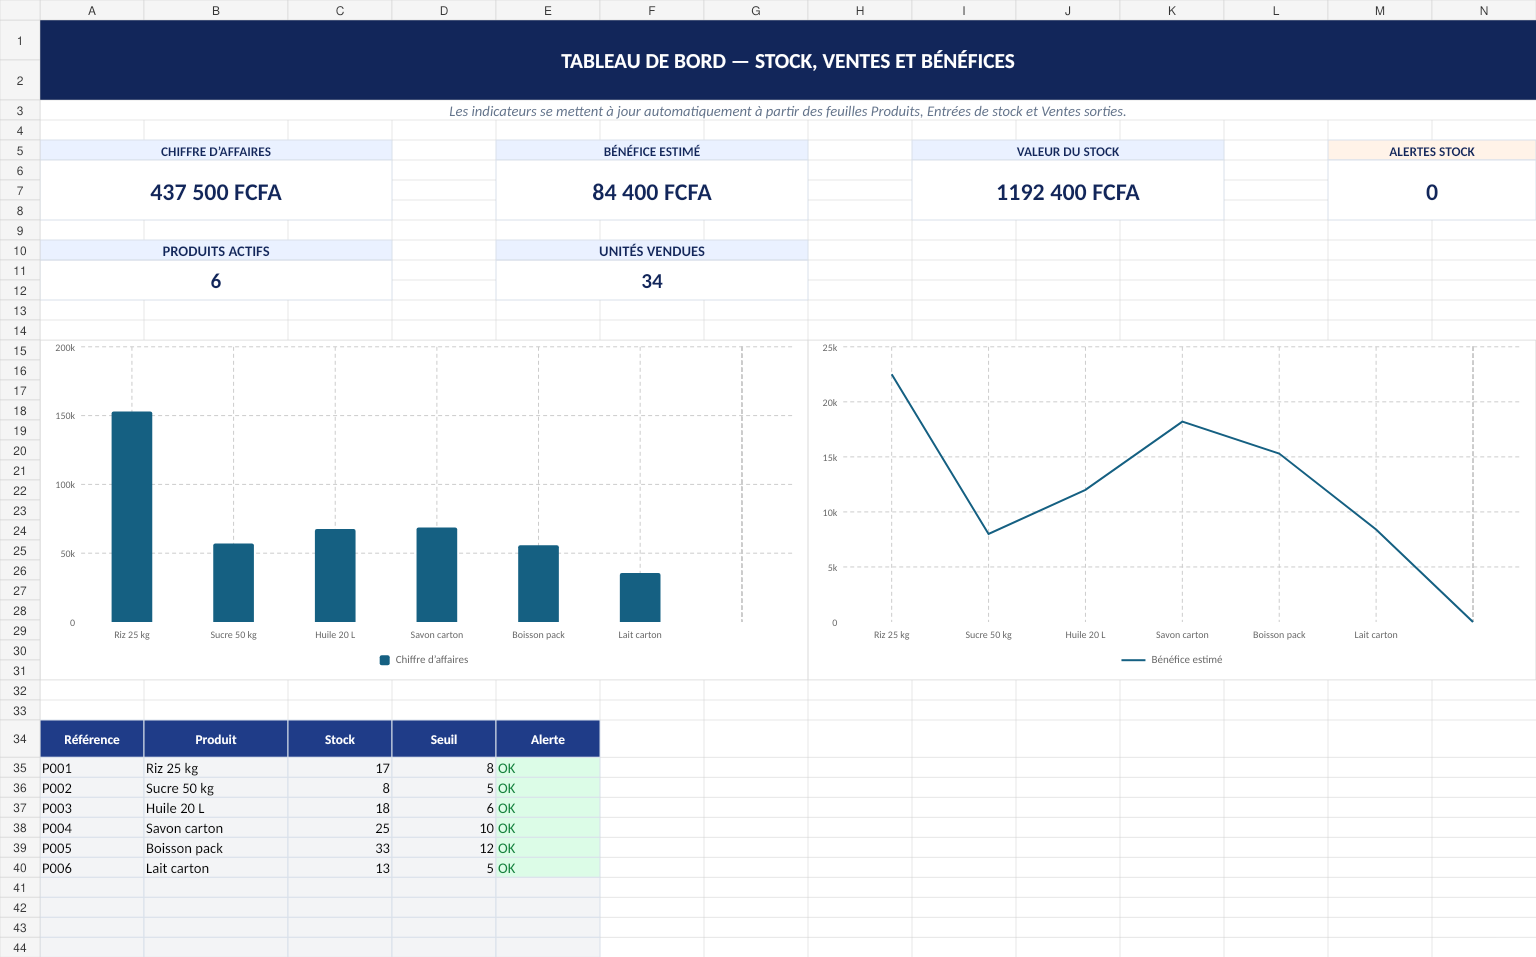Select column header F
Viewport: 1536px width, 957px height.
(x=652, y=10)
